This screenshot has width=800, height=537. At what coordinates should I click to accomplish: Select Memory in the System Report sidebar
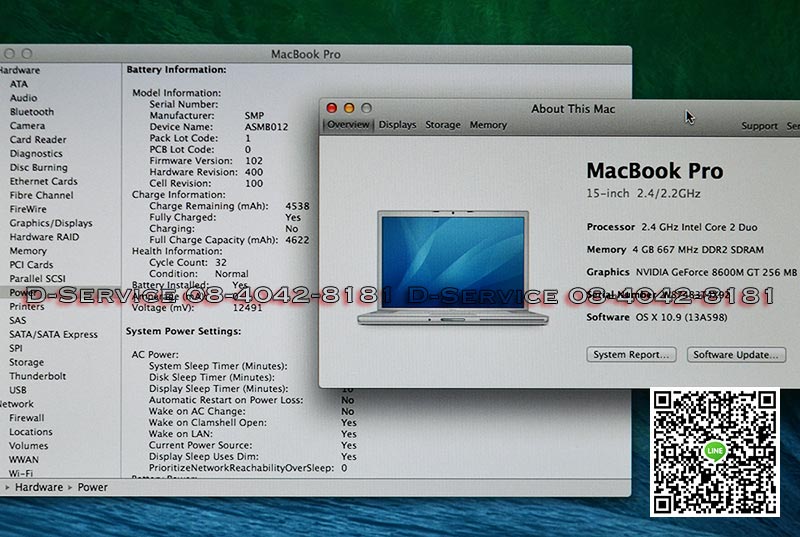tap(28, 251)
